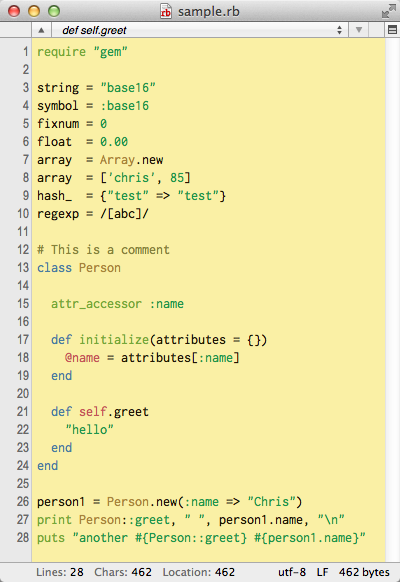Click the Lines: 28 status label

60,572
